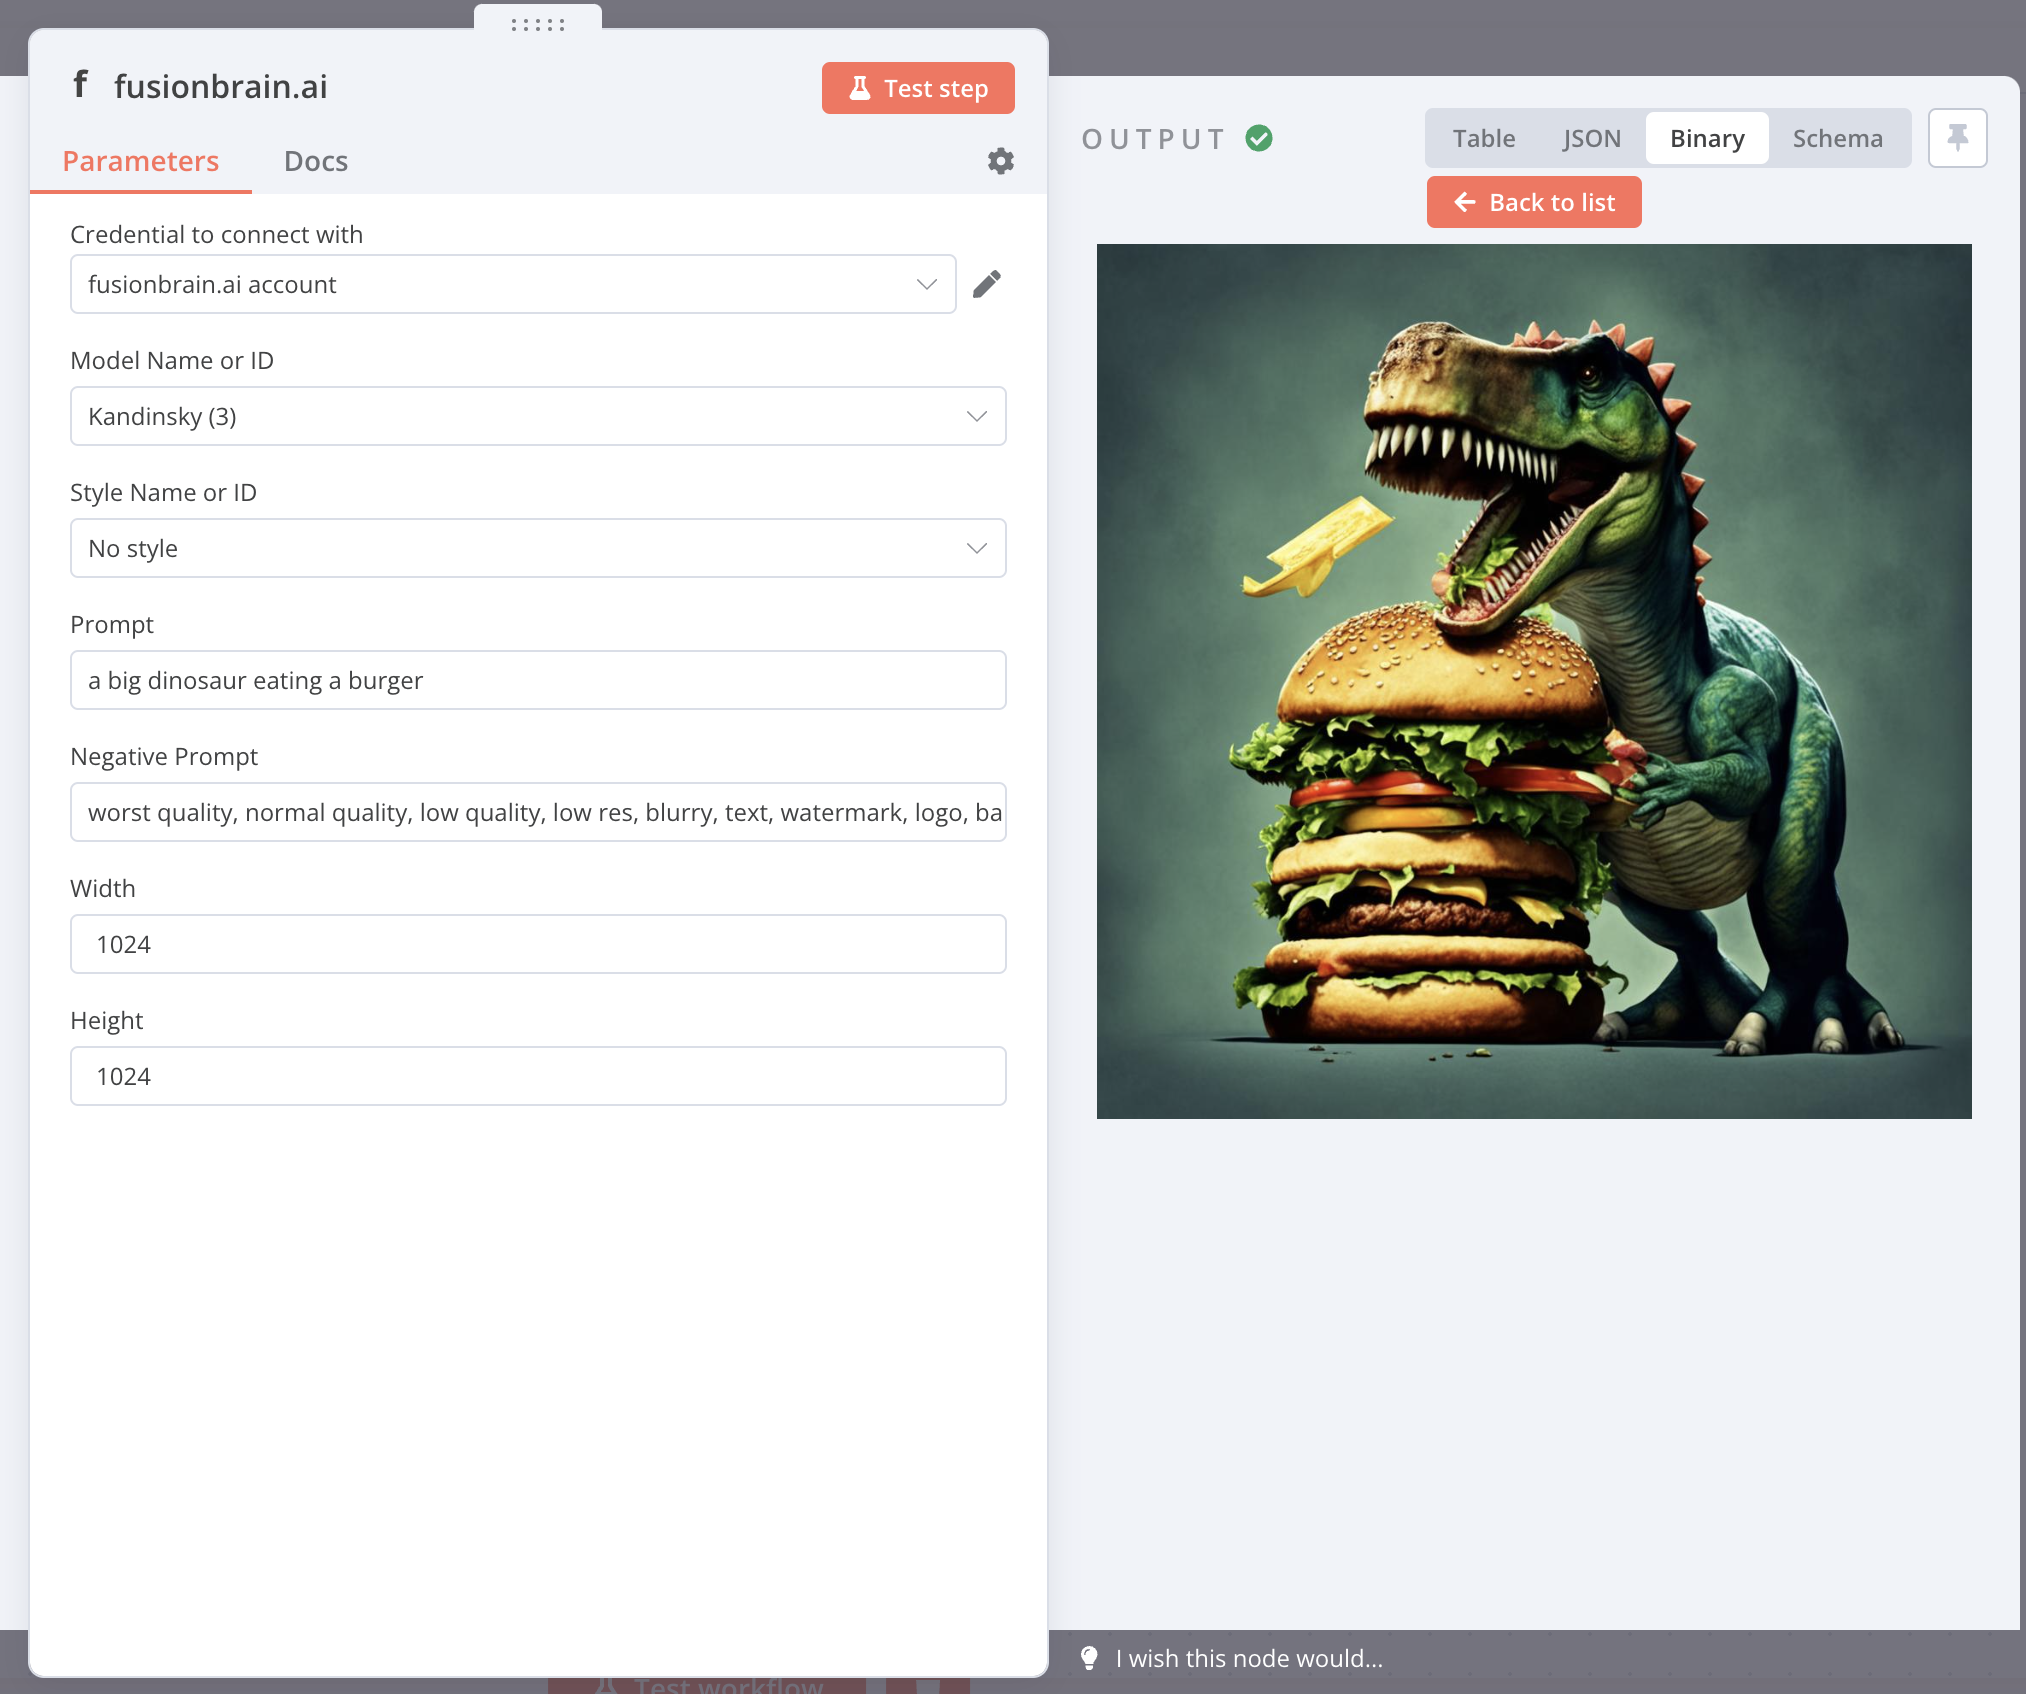
Task: Open the Style Name dropdown
Action: click(x=538, y=548)
